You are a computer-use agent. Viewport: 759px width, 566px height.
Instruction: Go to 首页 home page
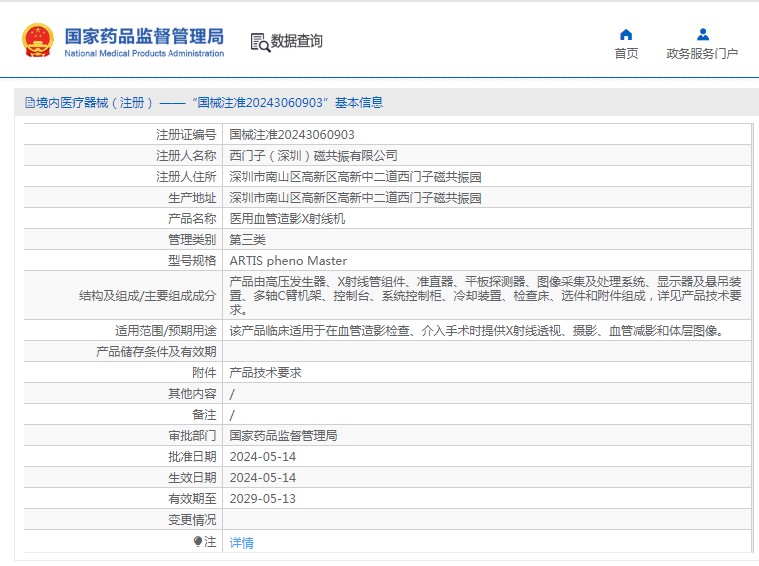point(626,53)
